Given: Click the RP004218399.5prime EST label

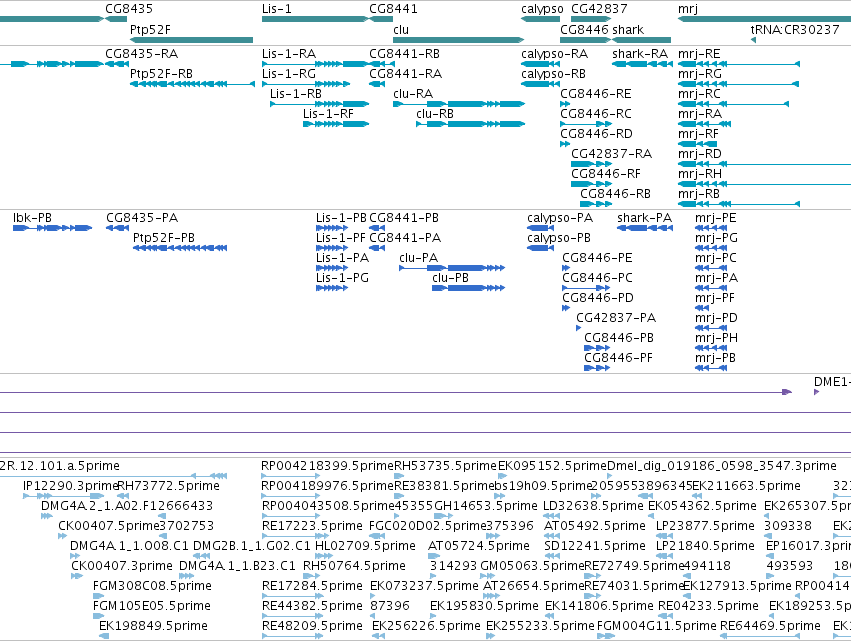Looking at the screenshot, I should click(x=327, y=466).
